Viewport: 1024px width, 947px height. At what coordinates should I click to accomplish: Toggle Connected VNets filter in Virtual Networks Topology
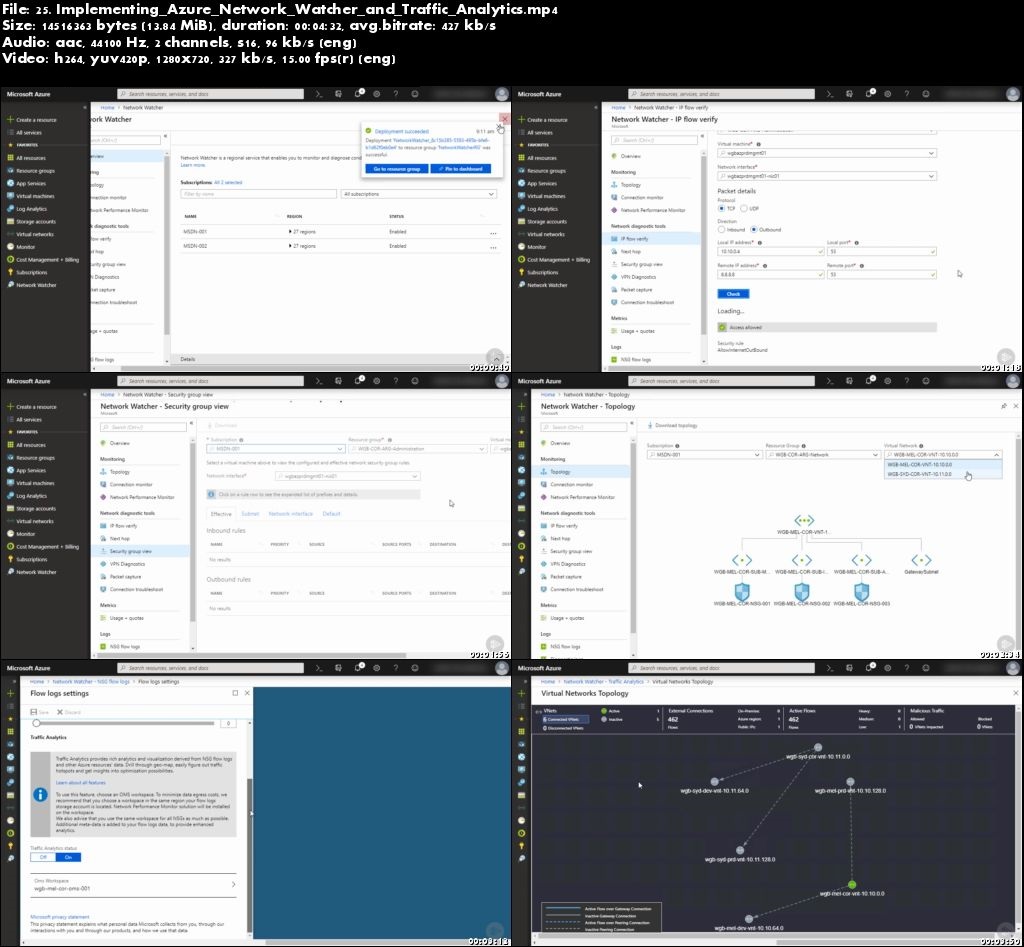tap(565, 719)
